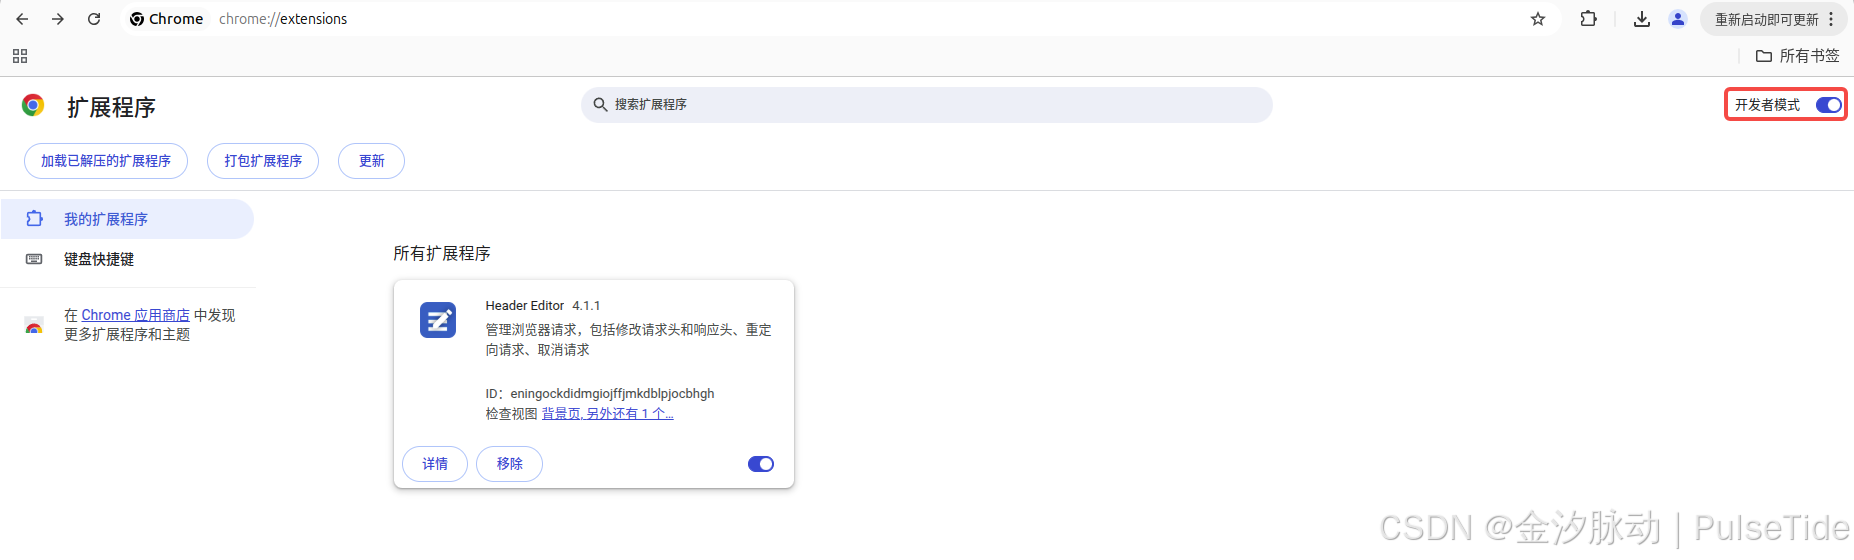Click the Header Editor extension icon

click(438, 320)
